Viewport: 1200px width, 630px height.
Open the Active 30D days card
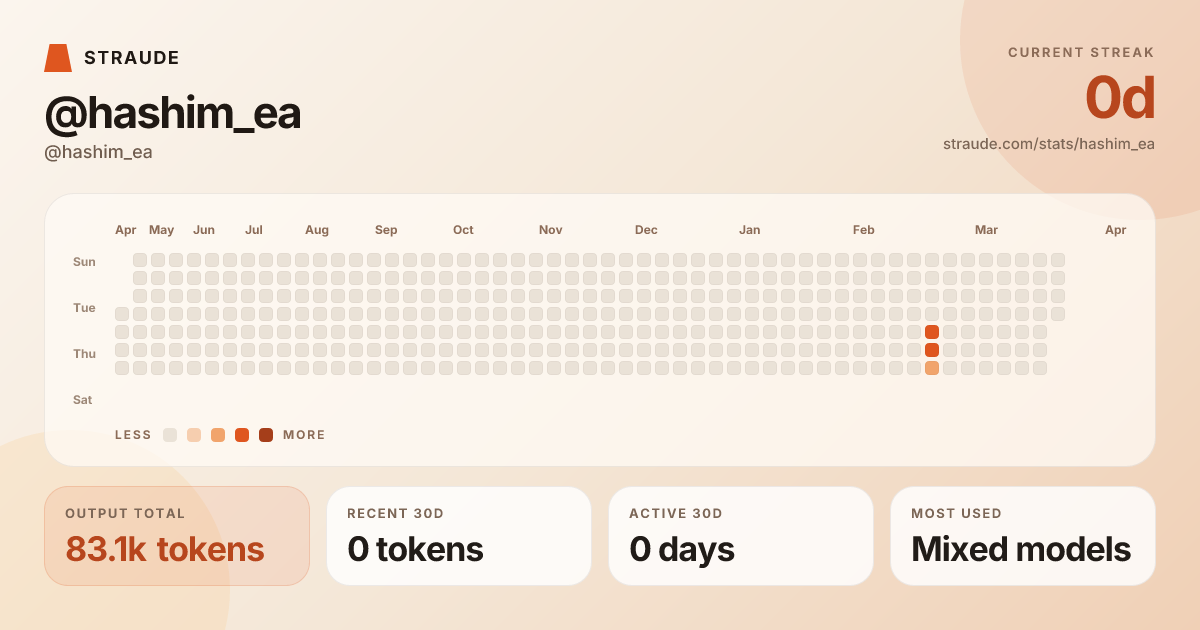pos(741,536)
